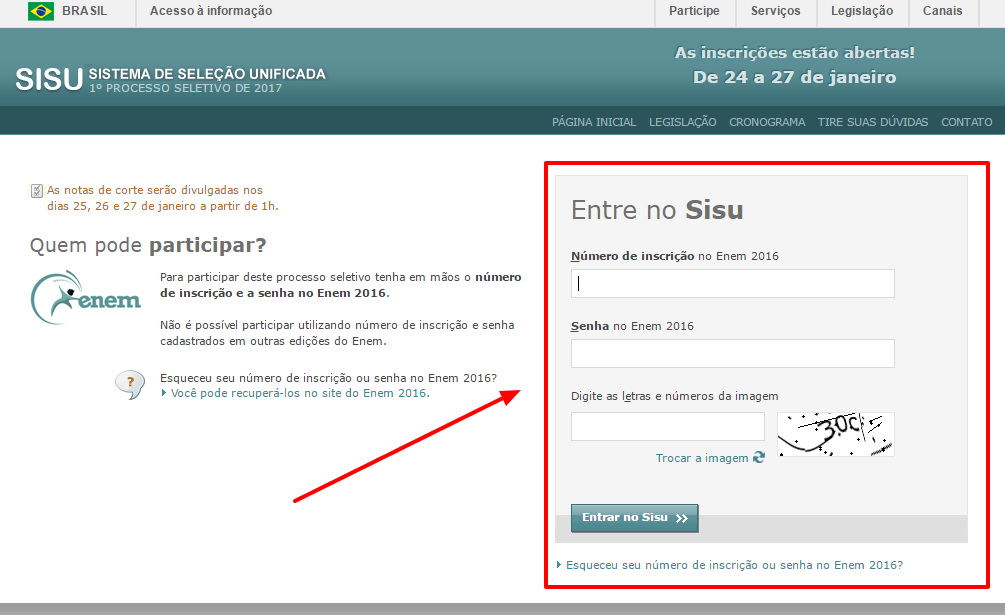Click the captcha image
This screenshot has width=1005, height=615.
pyautogui.click(x=835, y=435)
